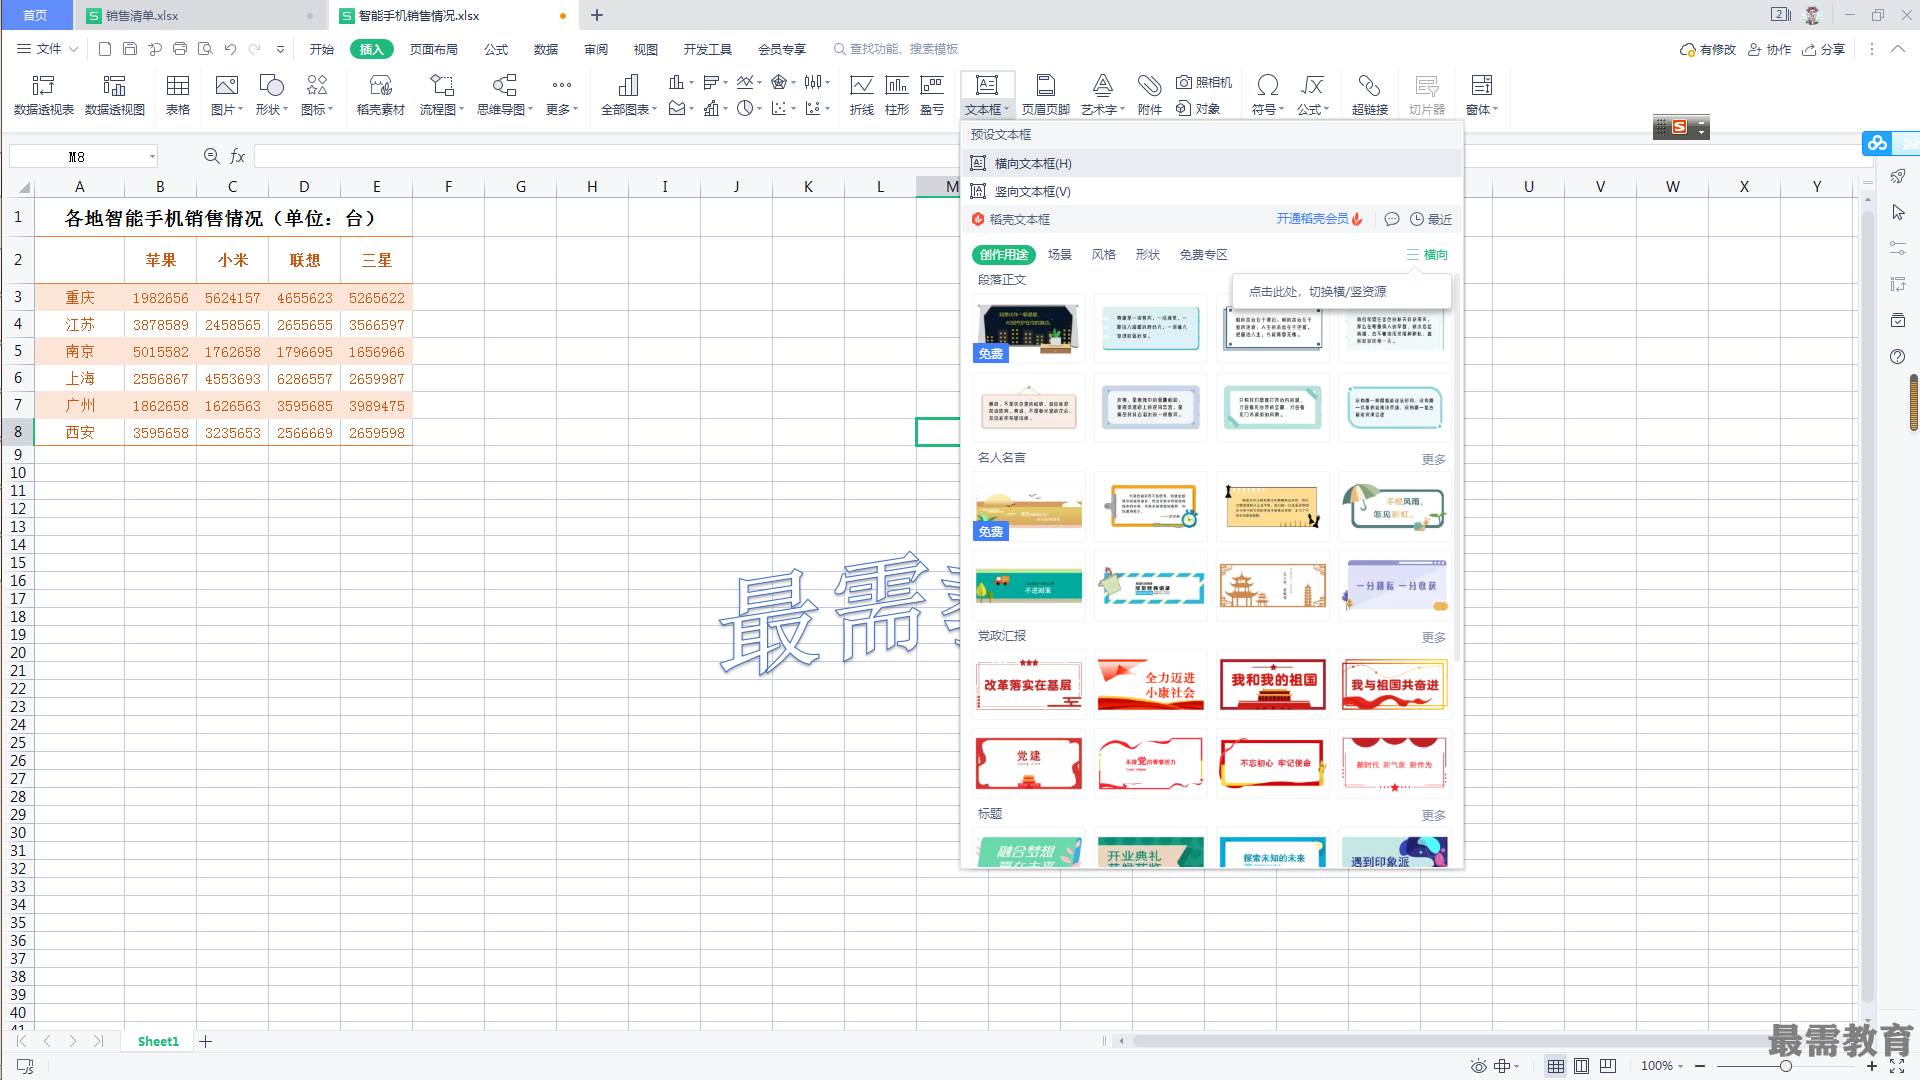This screenshot has height=1080, width=1920.
Task: Switch to normal grid view in status bar
Action: (x=1556, y=1066)
